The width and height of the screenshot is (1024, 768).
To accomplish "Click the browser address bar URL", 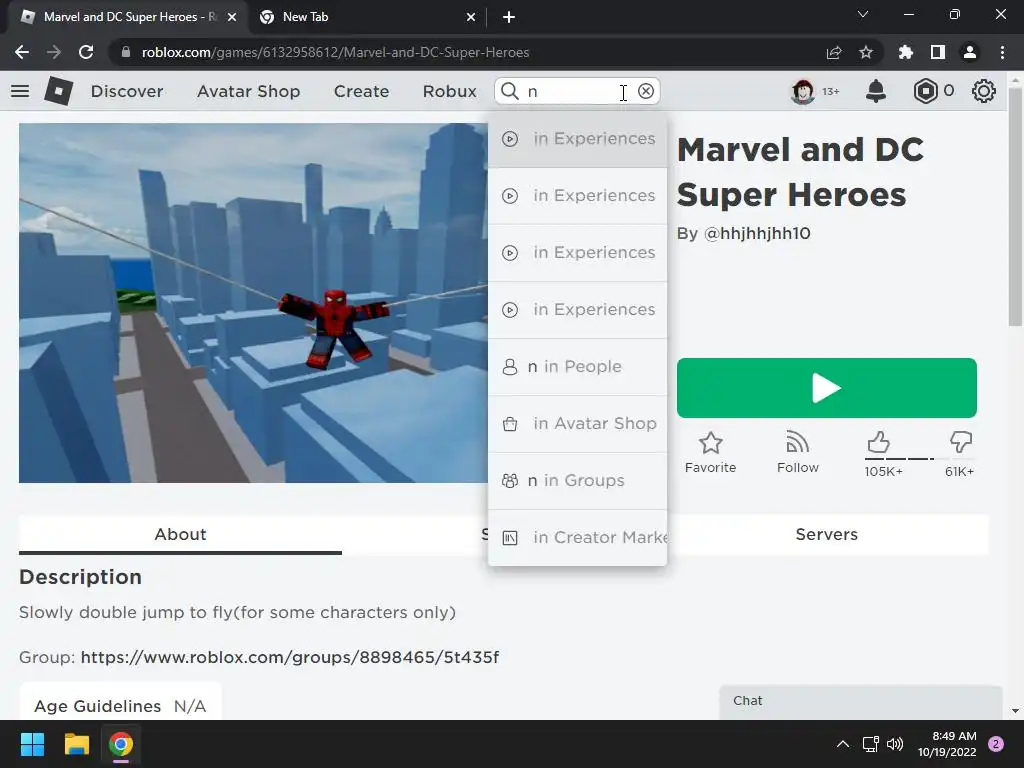I will [x=335, y=52].
